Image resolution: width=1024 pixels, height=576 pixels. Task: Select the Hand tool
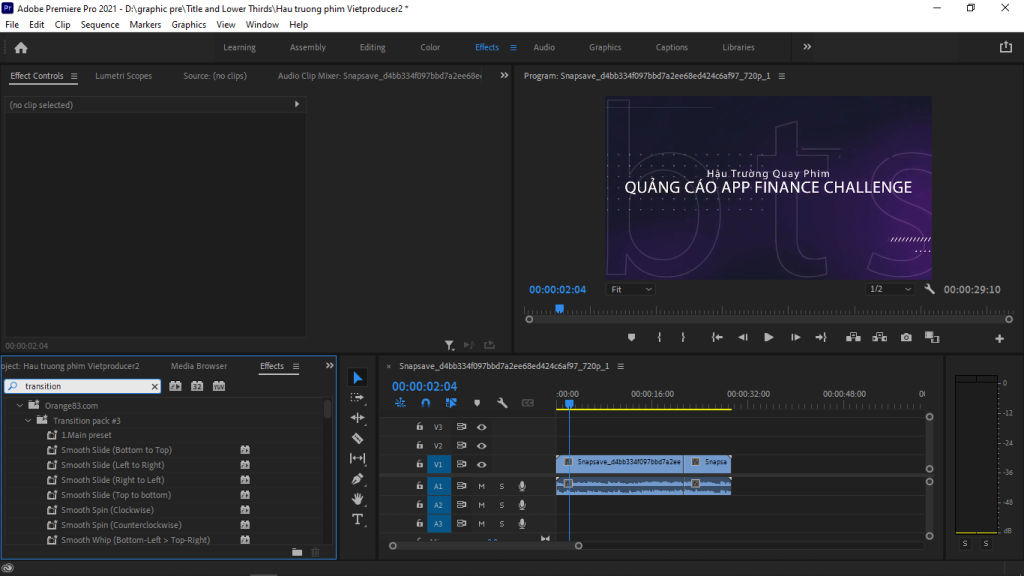point(359,499)
